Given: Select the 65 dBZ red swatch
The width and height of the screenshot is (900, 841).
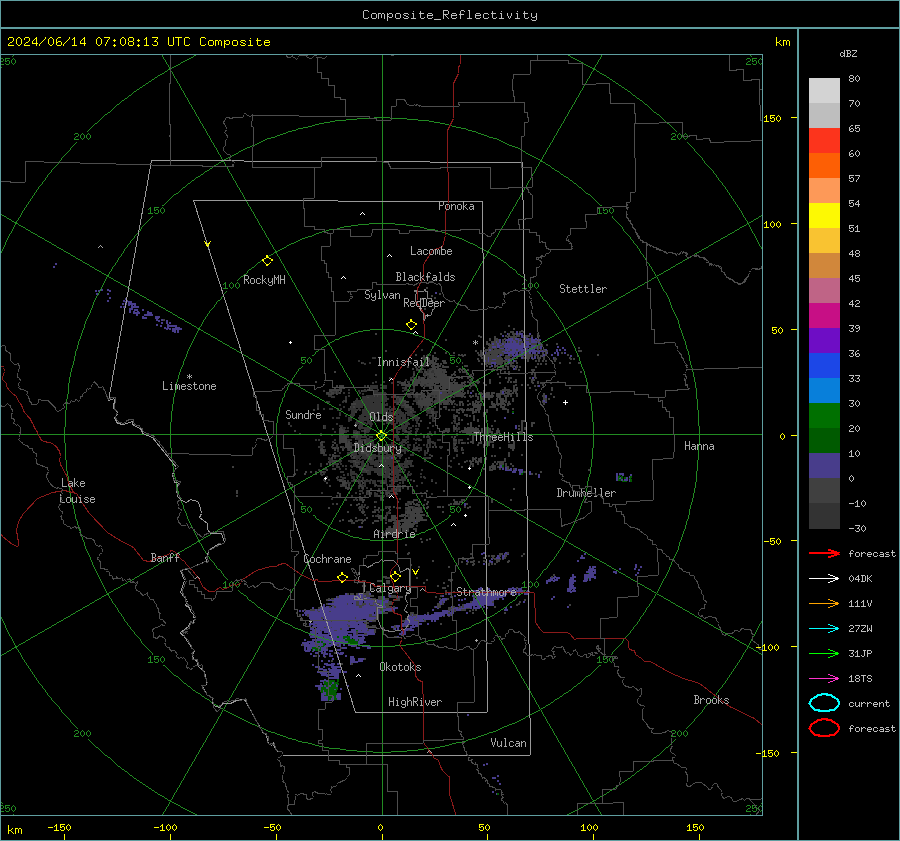Looking at the screenshot, I should 824,140.
